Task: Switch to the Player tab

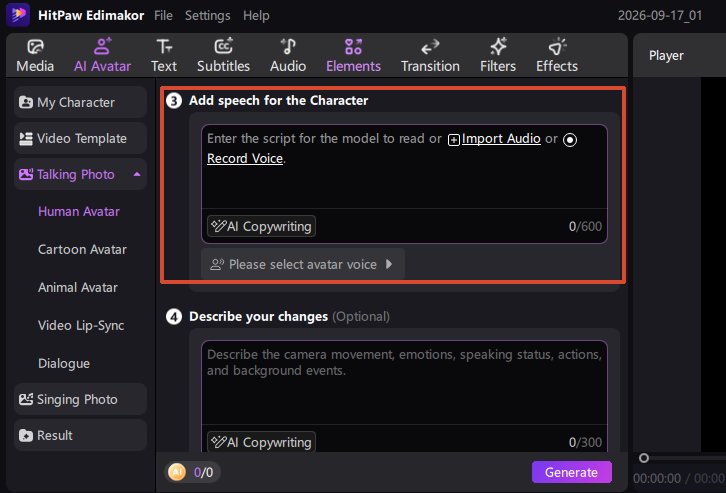Action: [666, 56]
